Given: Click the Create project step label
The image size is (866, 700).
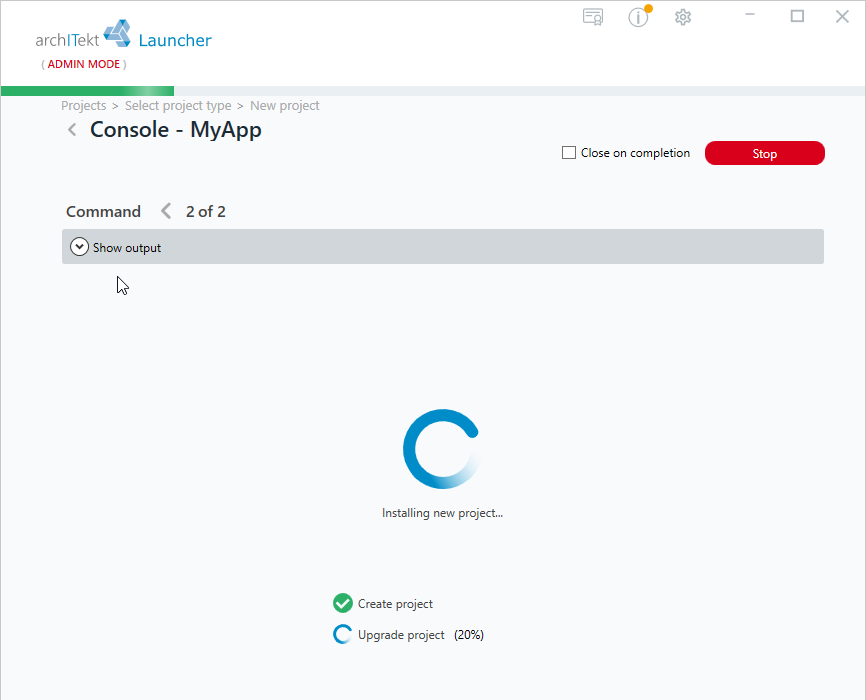Looking at the screenshot, I should pos(395,604).
